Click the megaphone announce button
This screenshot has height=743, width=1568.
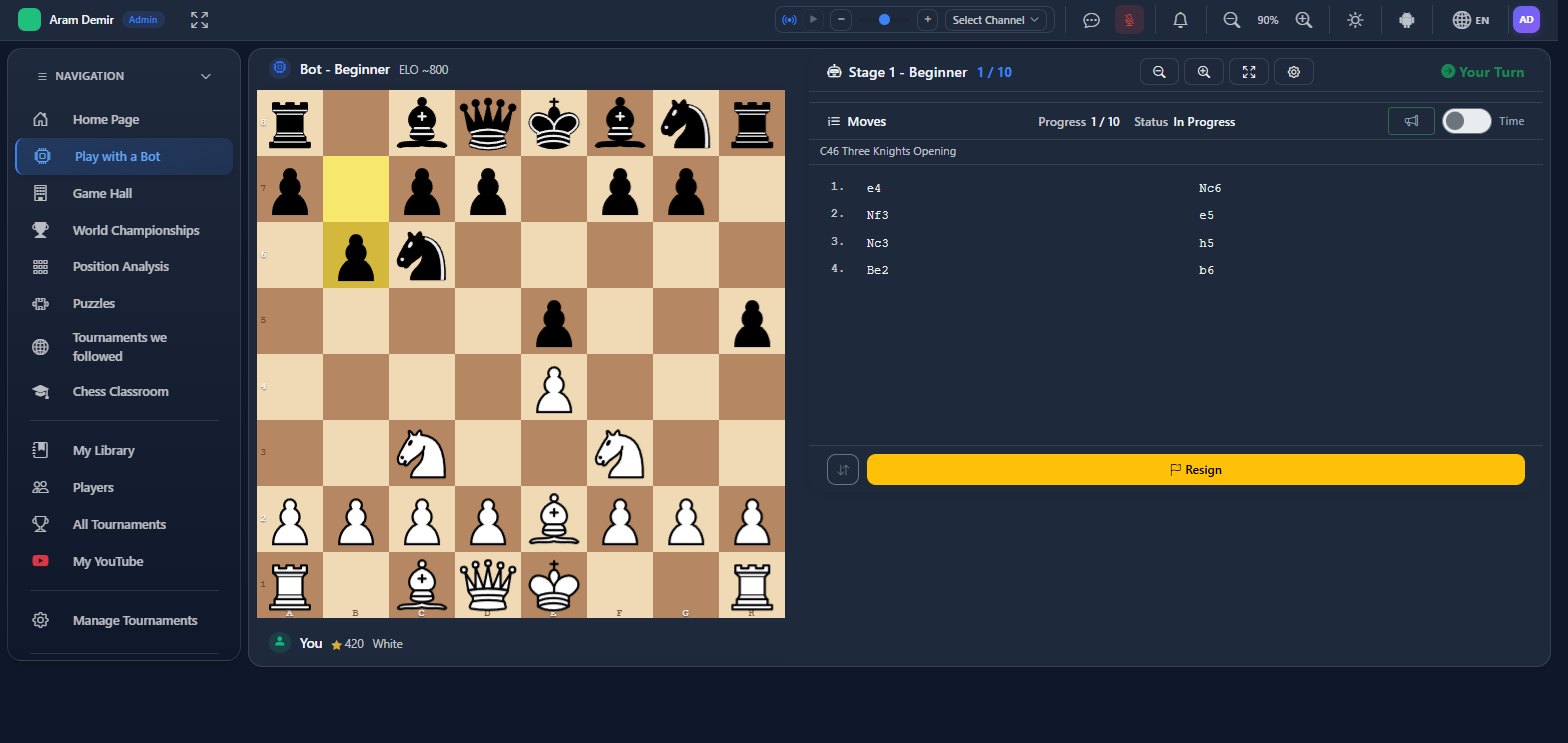pos(1411,121)
